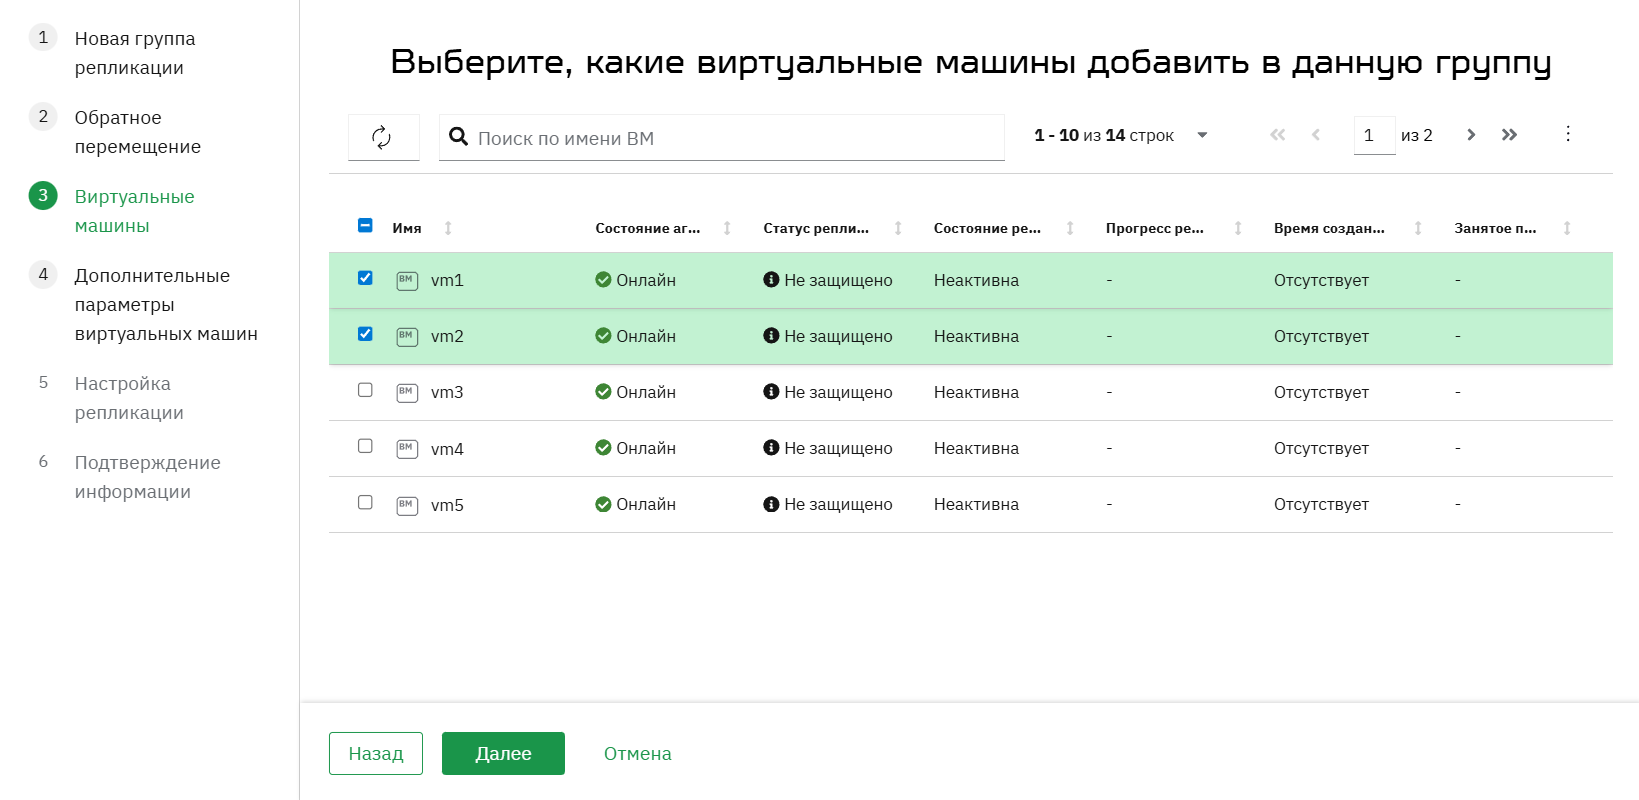Screen dimensions: 1639x800
Task: Click the VM icon for vm4
Action: pyautogui.click(x=407, y=449)
